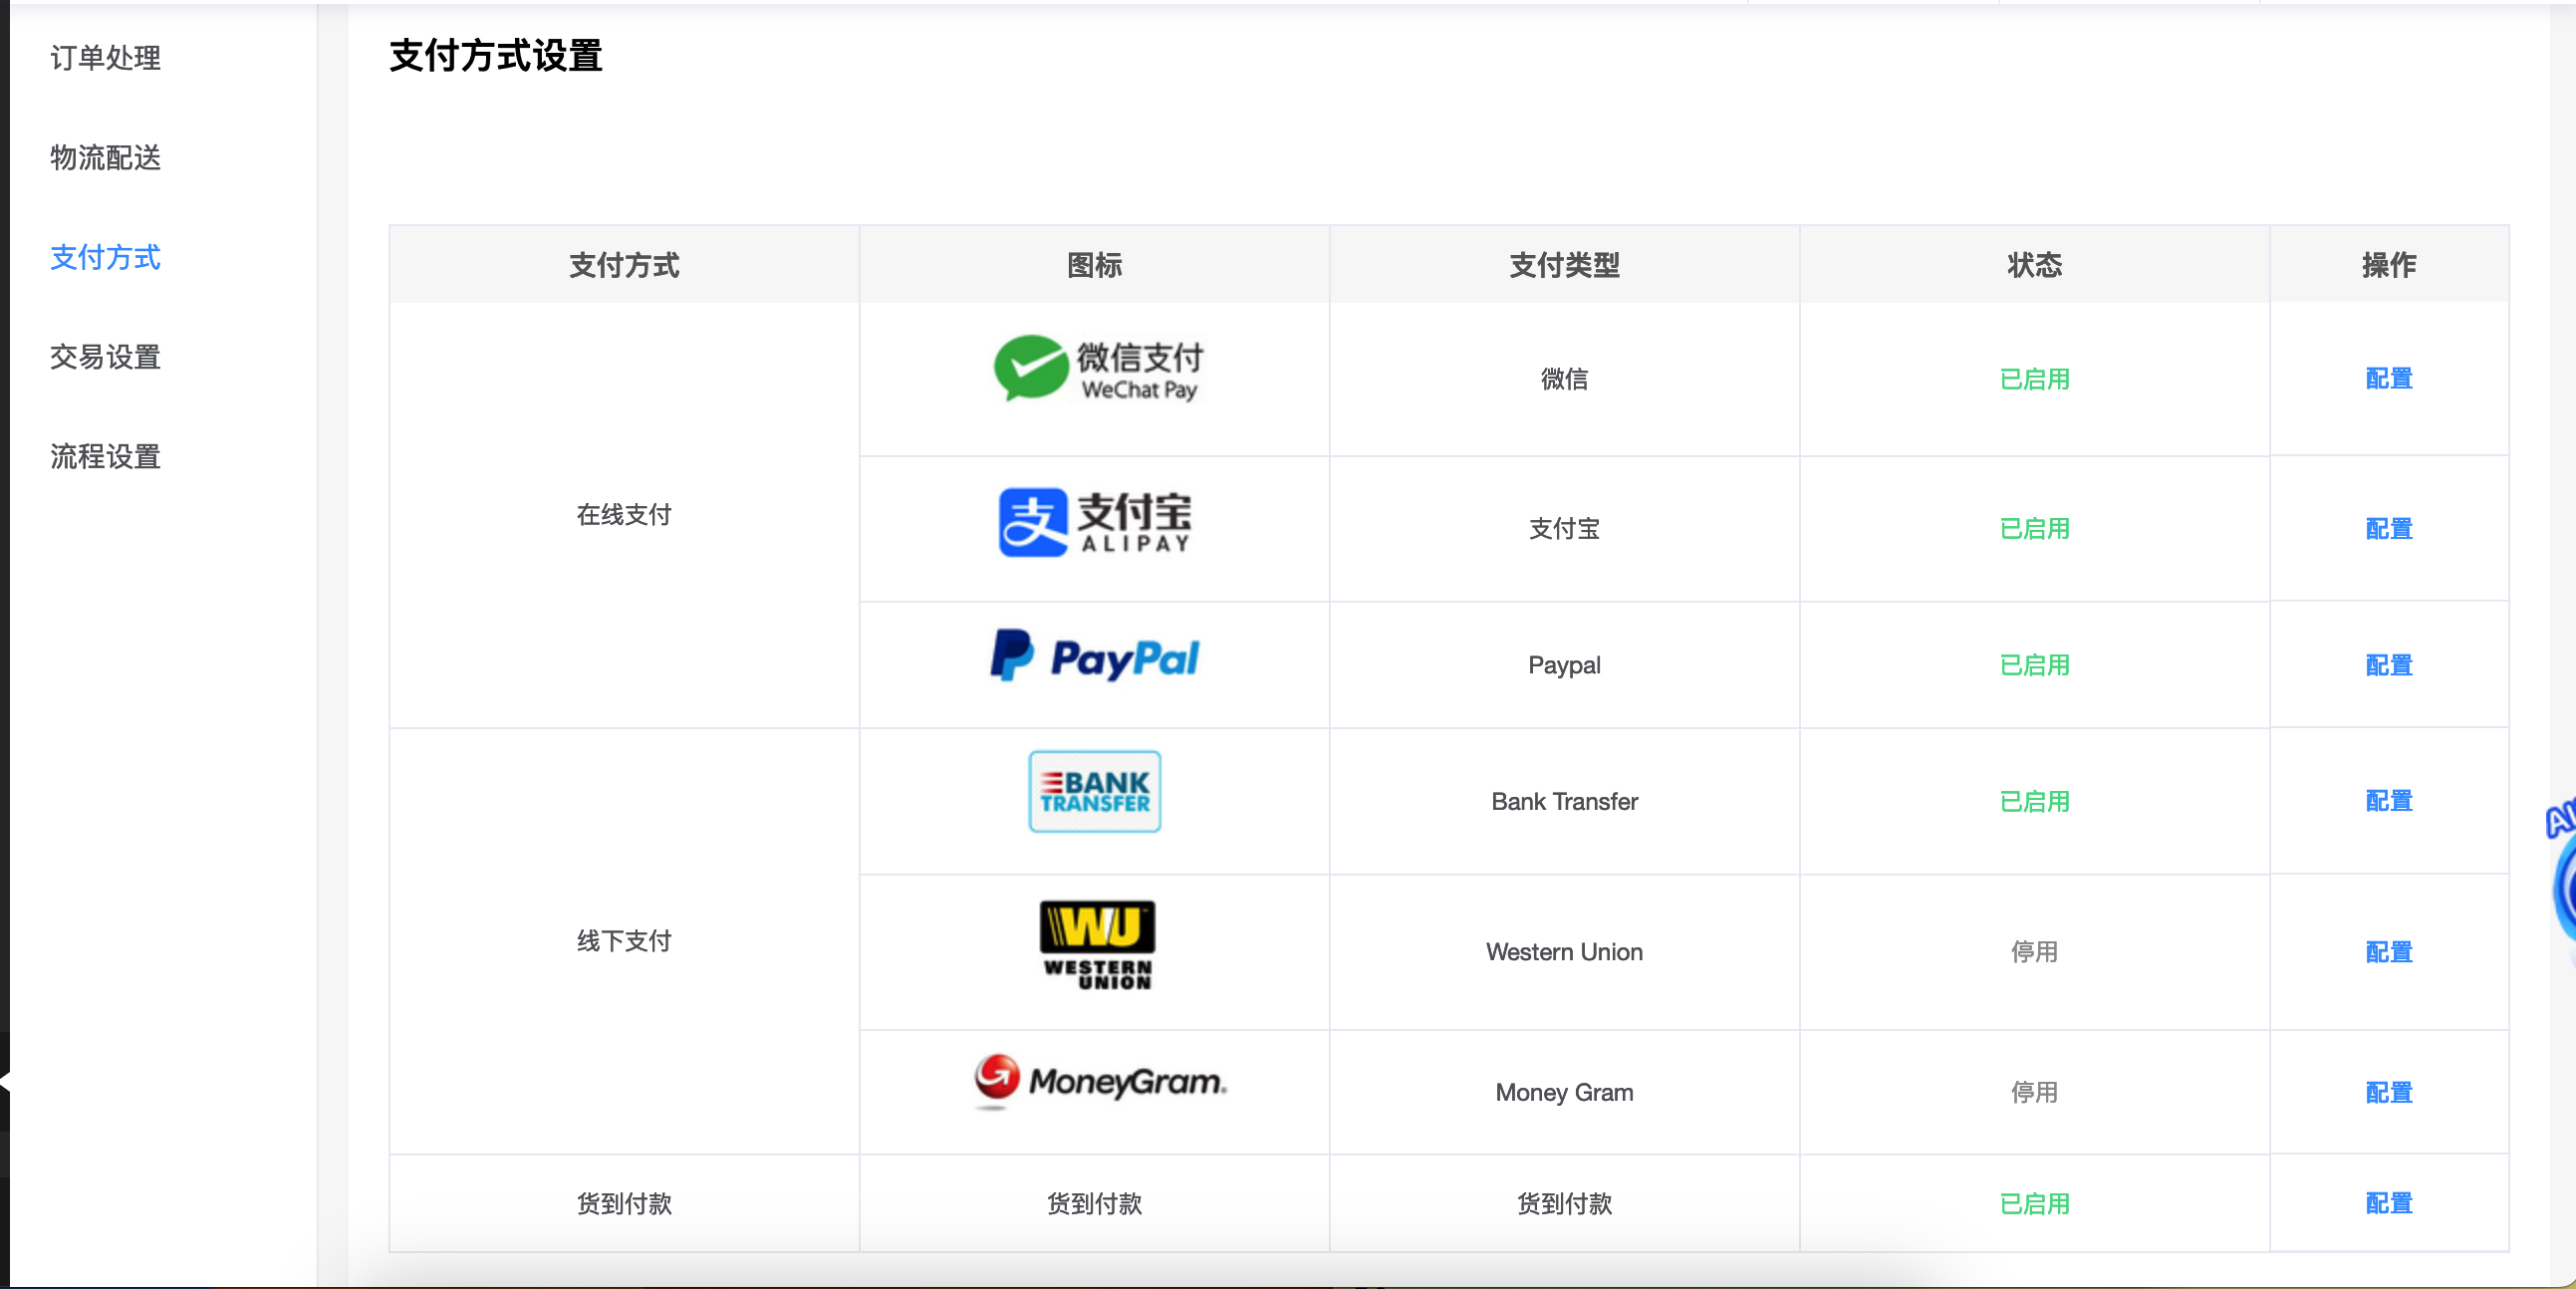
Task: Click the WeChat Pay logo icon
Action: (x=1097, y=369)
